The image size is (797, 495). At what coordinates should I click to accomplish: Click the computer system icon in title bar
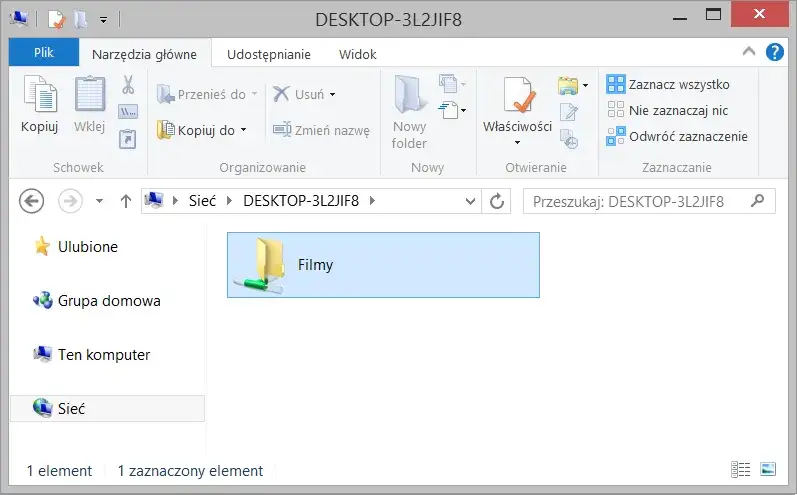click(x=19, y=19)
